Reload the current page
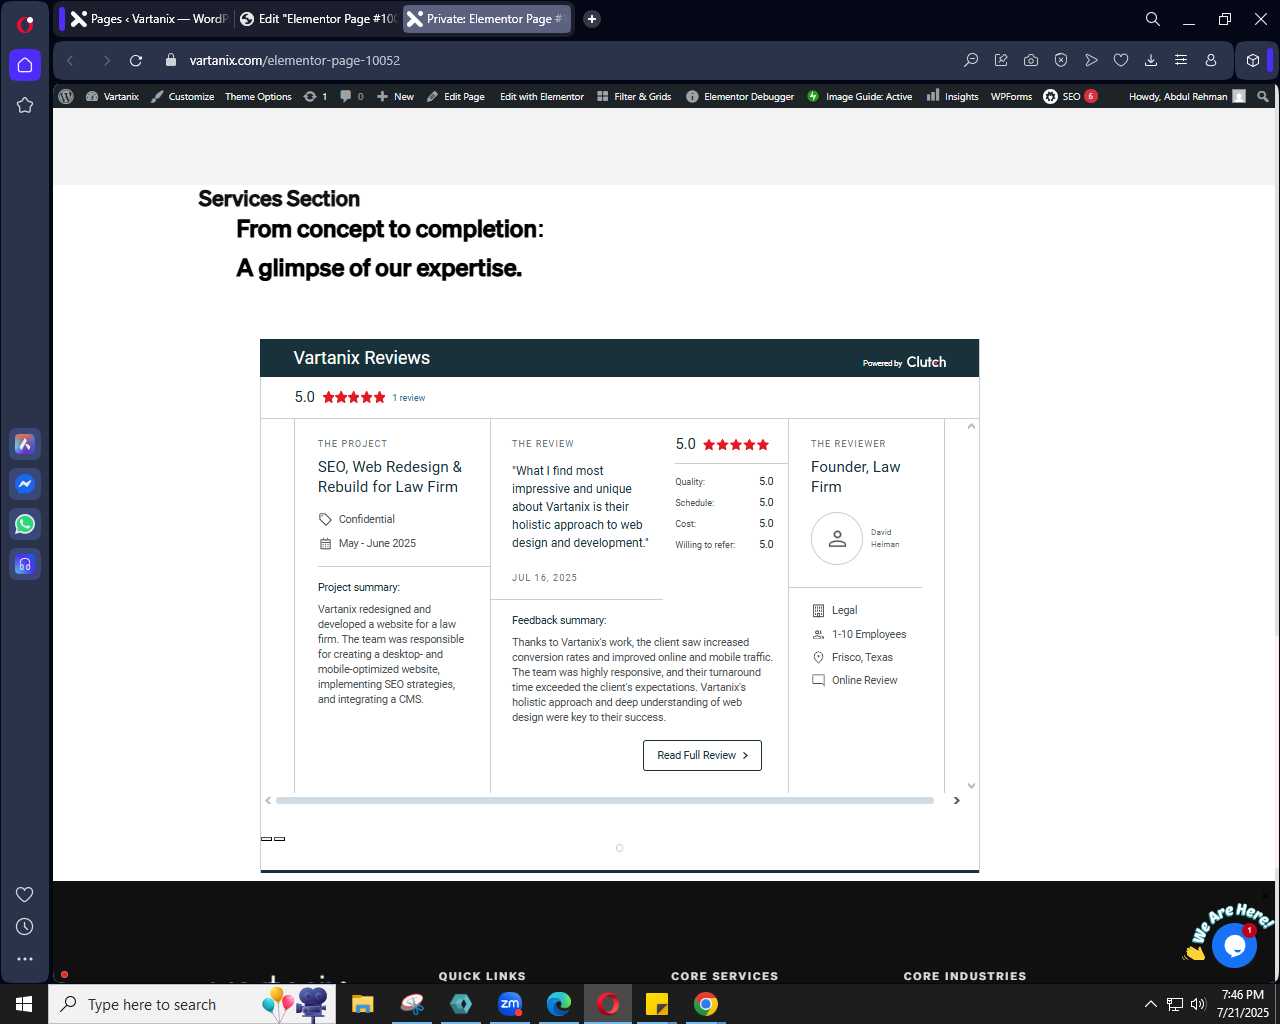The height and width of the screenshot is (1024, 1280). coord(136,60)
